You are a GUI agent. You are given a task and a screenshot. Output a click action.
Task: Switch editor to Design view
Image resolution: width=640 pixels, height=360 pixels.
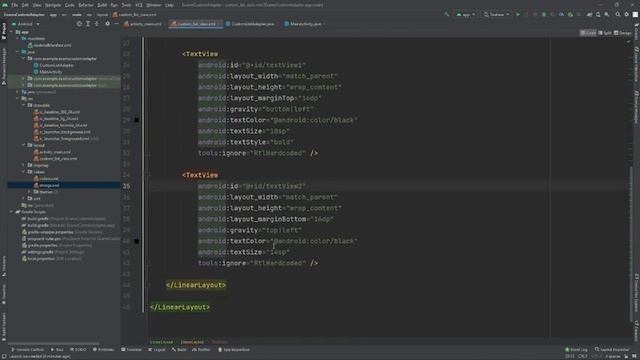[622, 33]
